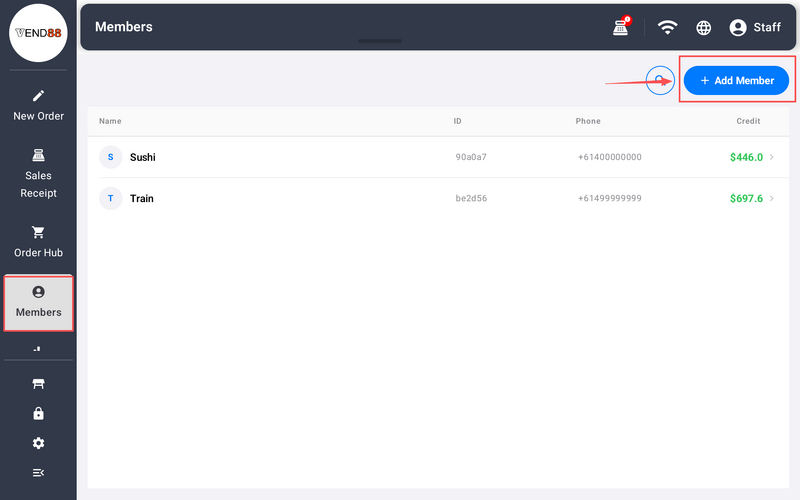The width and height of the screenshot is (800, 500).
Task: Click the T avatar for Train
Action: pyautogui.click(x=111, y=198)
